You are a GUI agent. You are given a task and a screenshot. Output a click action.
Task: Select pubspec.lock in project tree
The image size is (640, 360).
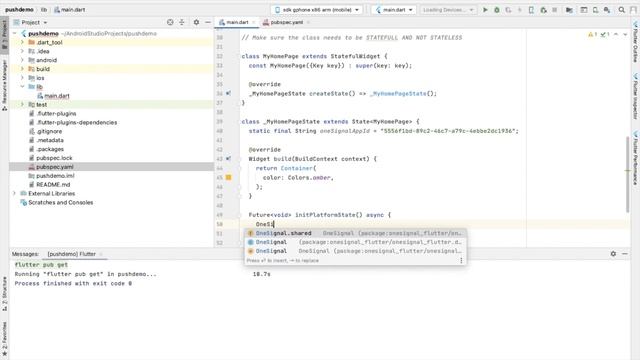pyautogui.click(x=54, y=158)
